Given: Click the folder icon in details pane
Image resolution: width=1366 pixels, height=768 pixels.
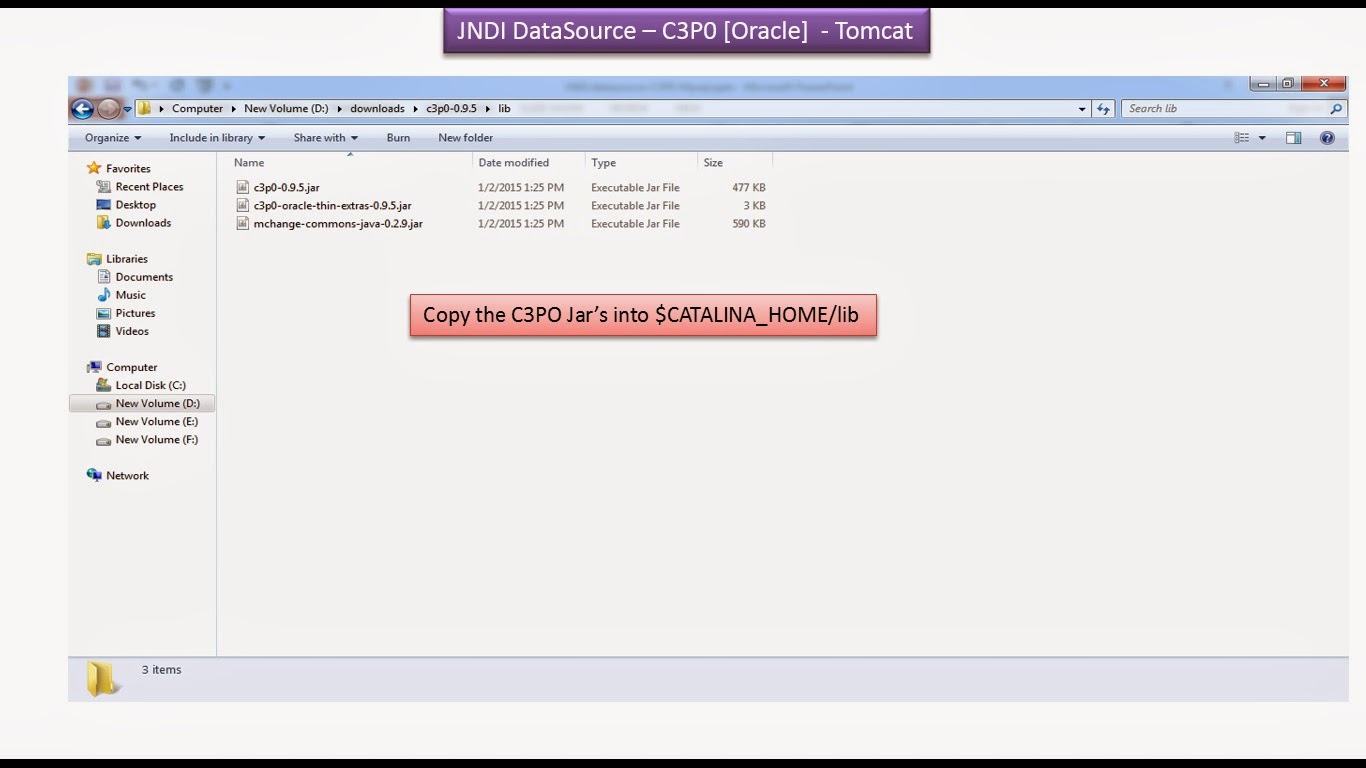Looking at the screenshot, I should click(x=102, y=679).
